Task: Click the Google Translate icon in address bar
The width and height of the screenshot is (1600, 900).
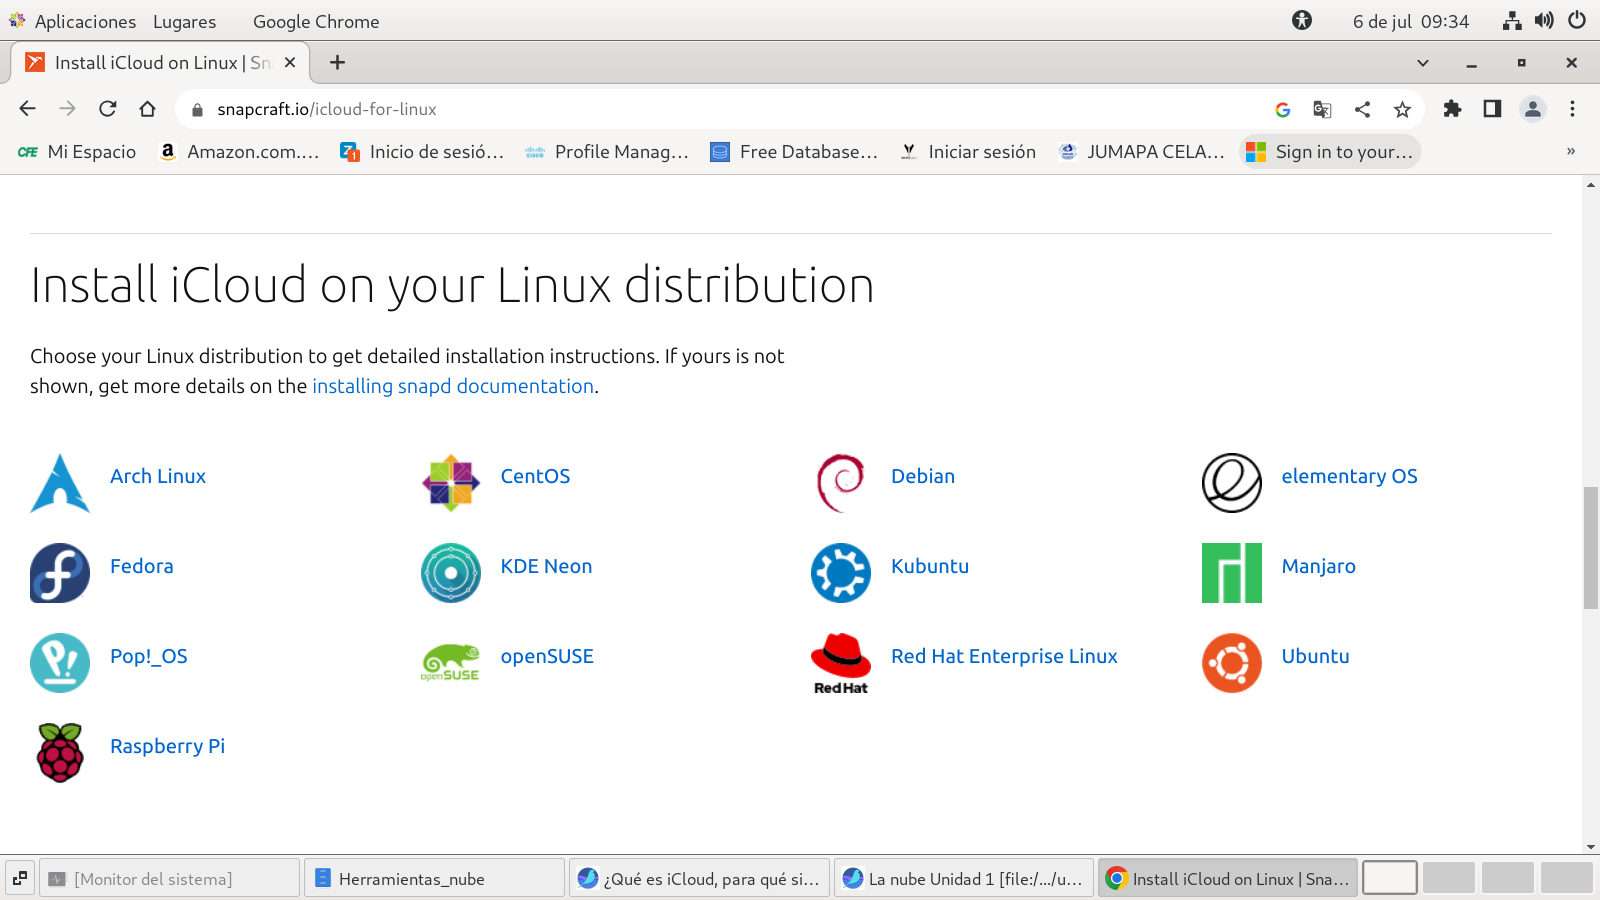Action: click(1322, 110)
